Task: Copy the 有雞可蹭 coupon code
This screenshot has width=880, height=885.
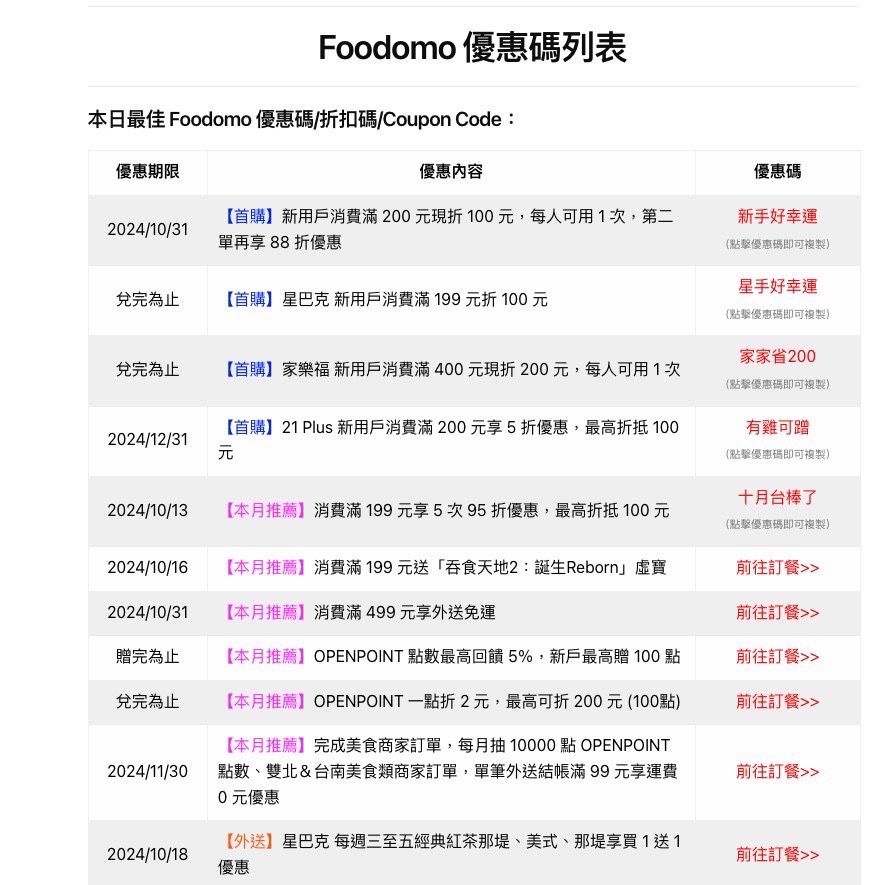Action: [777, 427]
